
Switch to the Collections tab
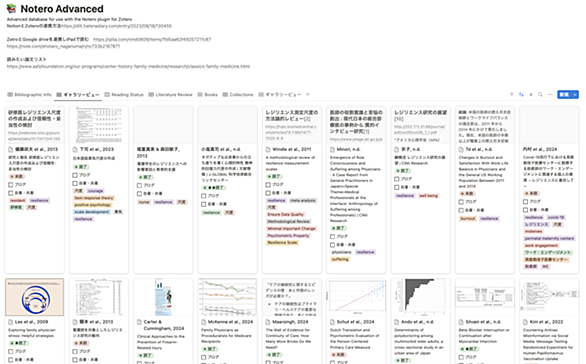238,95
